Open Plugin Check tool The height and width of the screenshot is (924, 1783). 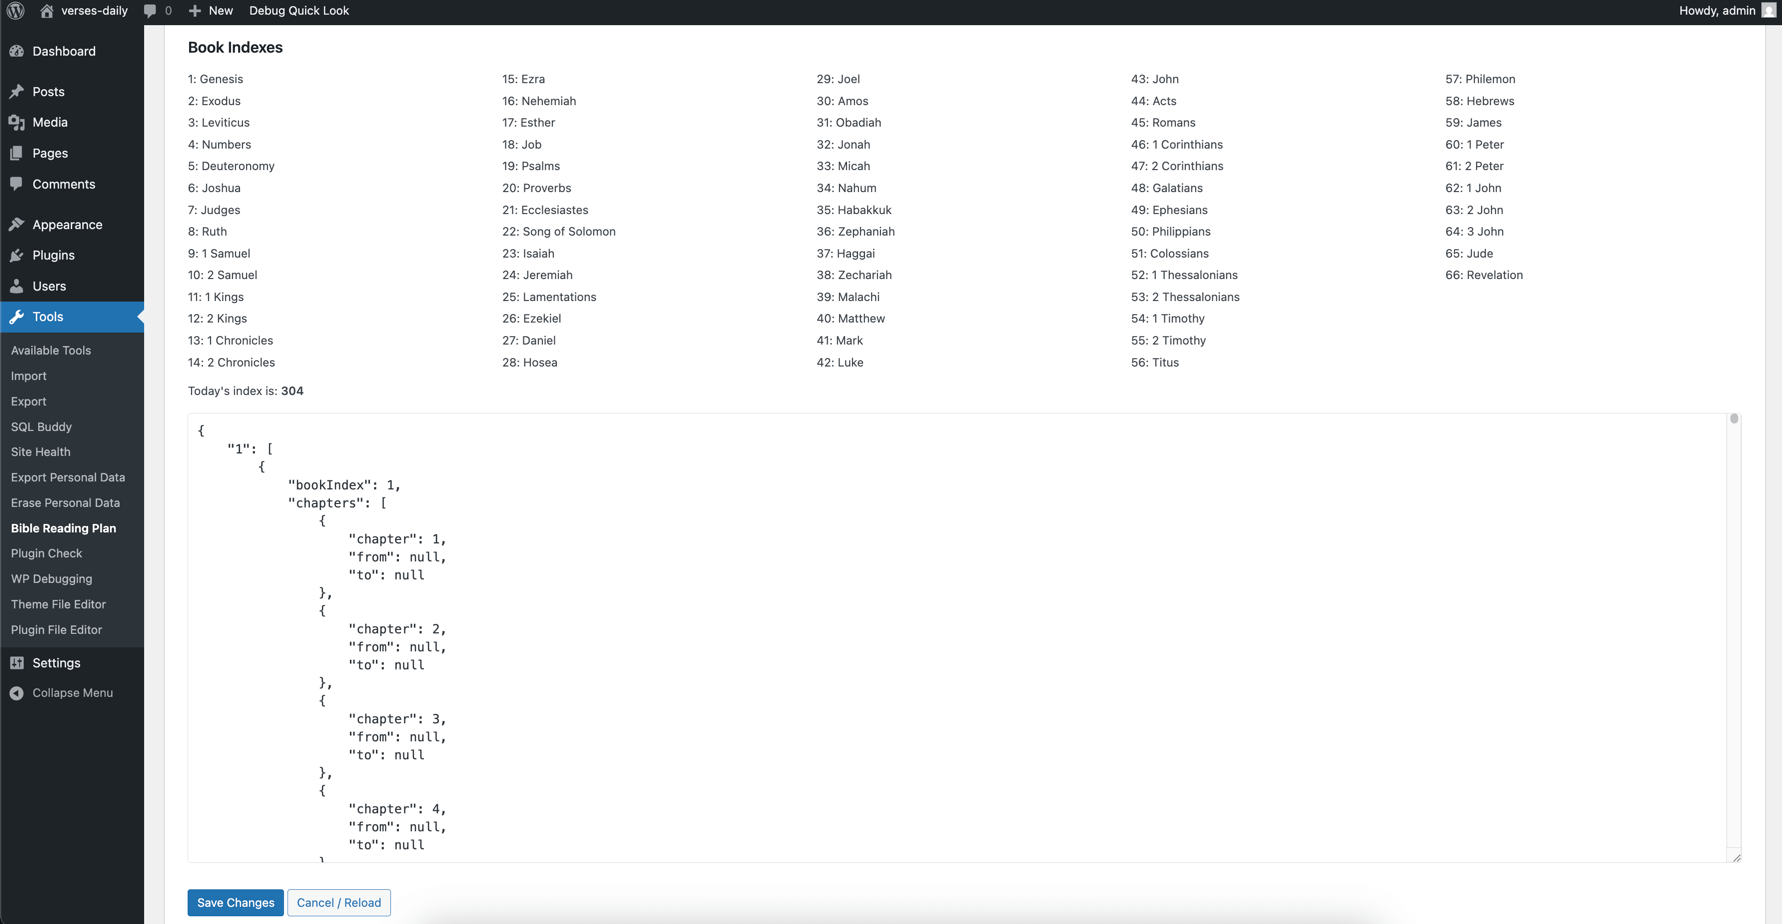(x=46, y=553)
